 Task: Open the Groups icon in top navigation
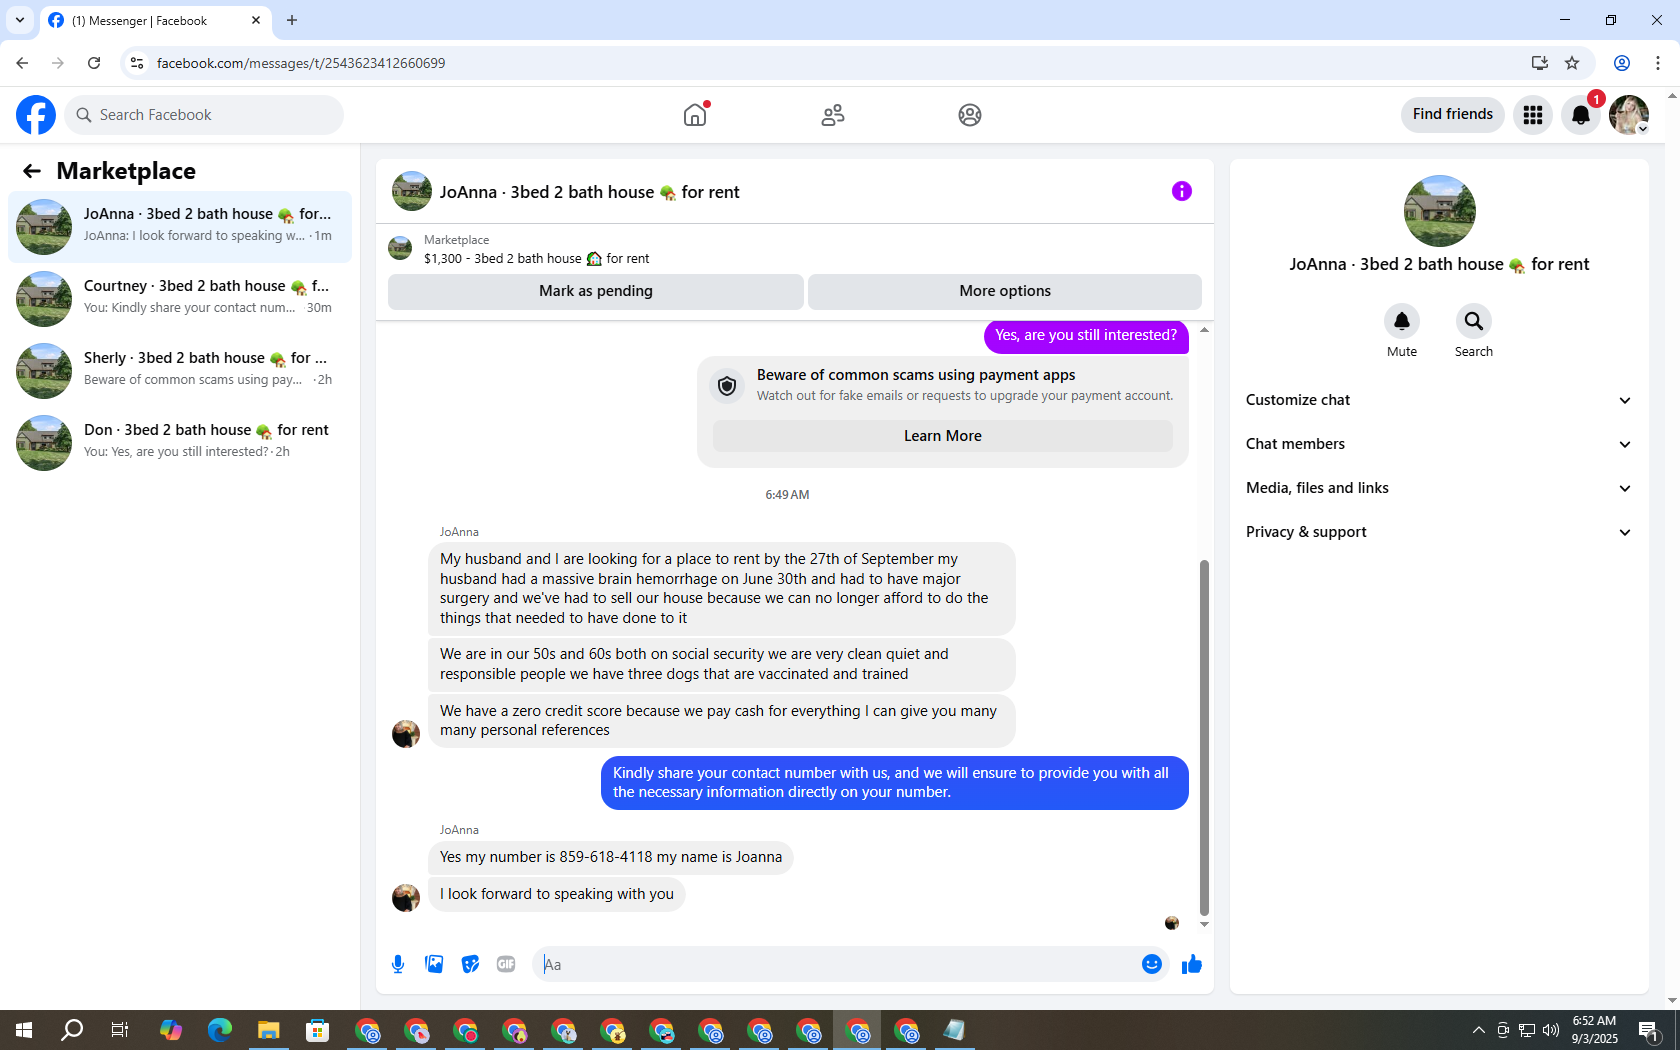tap(970, 115)
